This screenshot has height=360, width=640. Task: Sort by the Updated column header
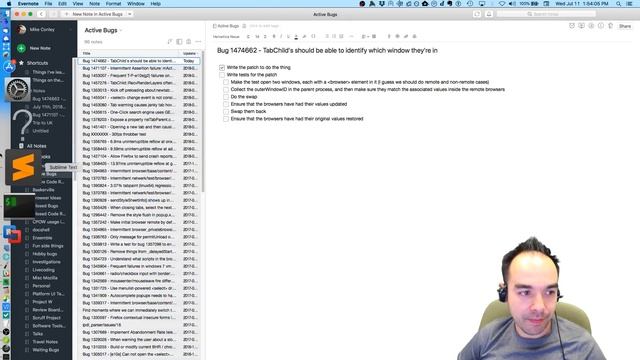(190, 53)
